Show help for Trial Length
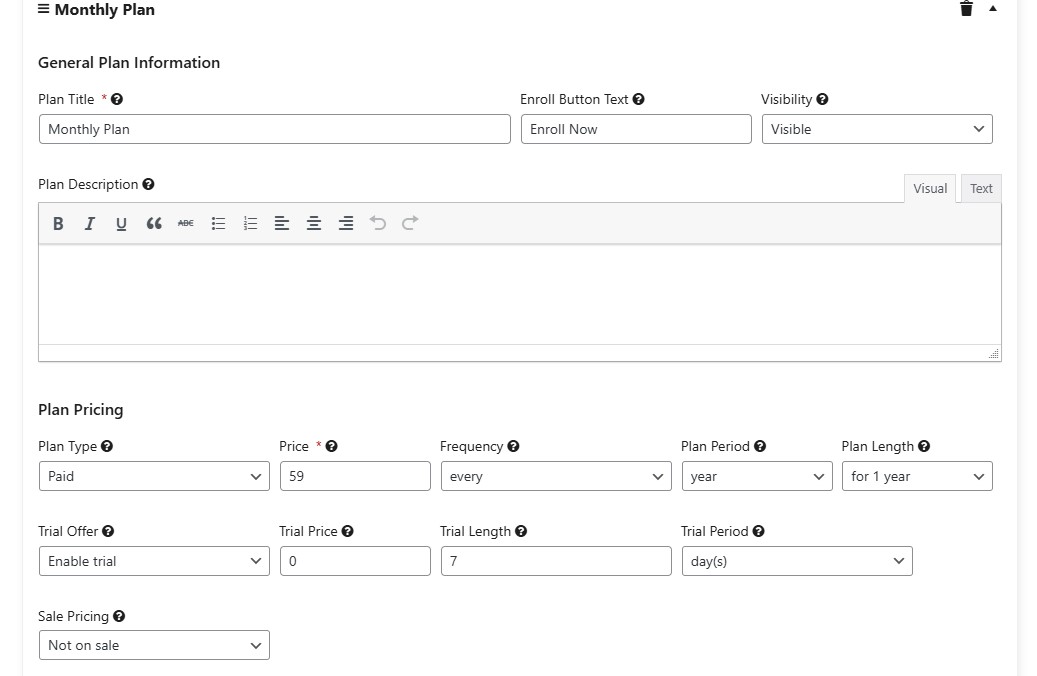The image size is (1037, 676). coord(521,531)
